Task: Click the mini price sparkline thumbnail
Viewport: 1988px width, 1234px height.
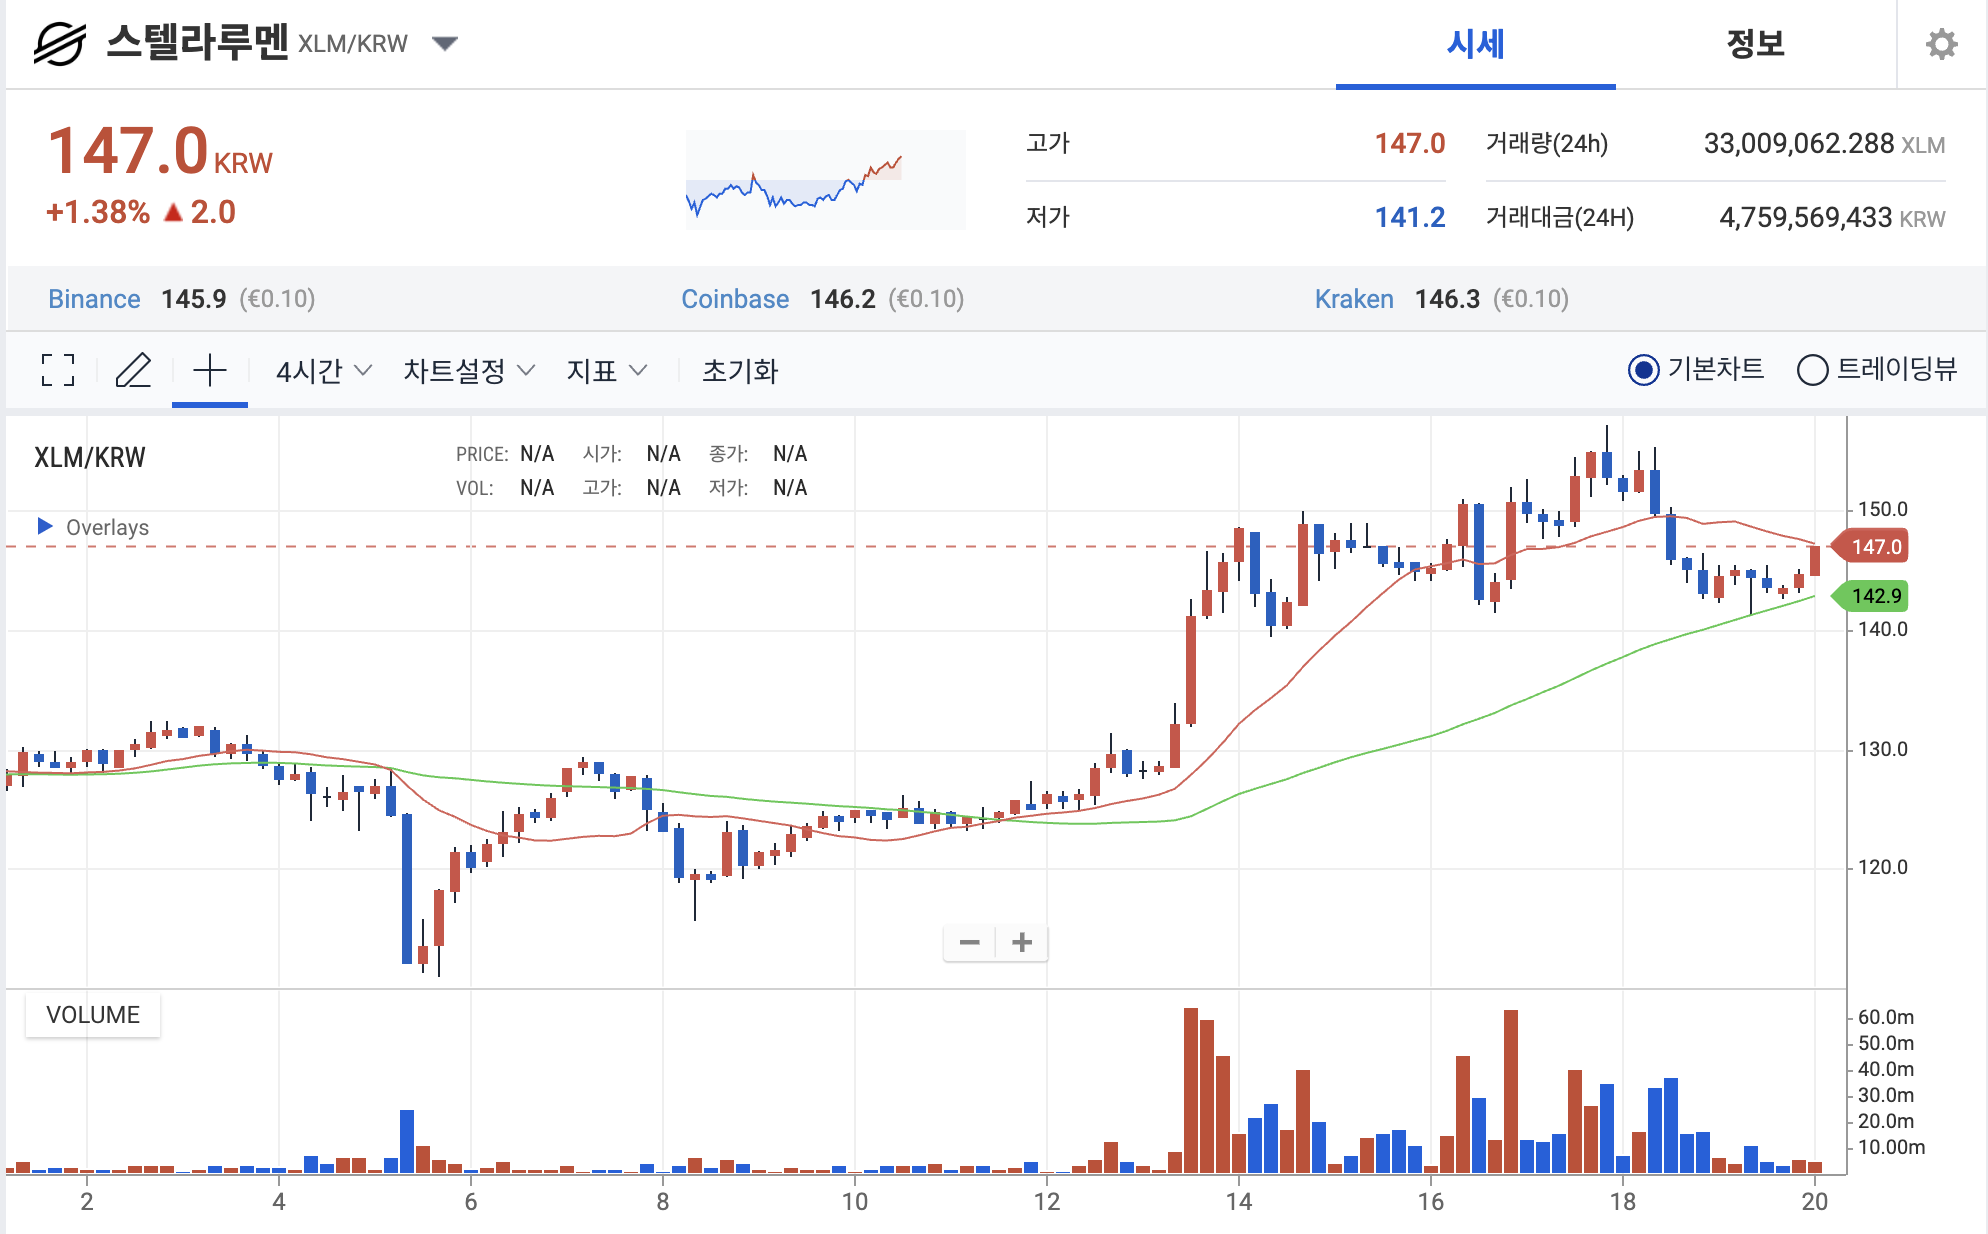Action: coord(825,180)
